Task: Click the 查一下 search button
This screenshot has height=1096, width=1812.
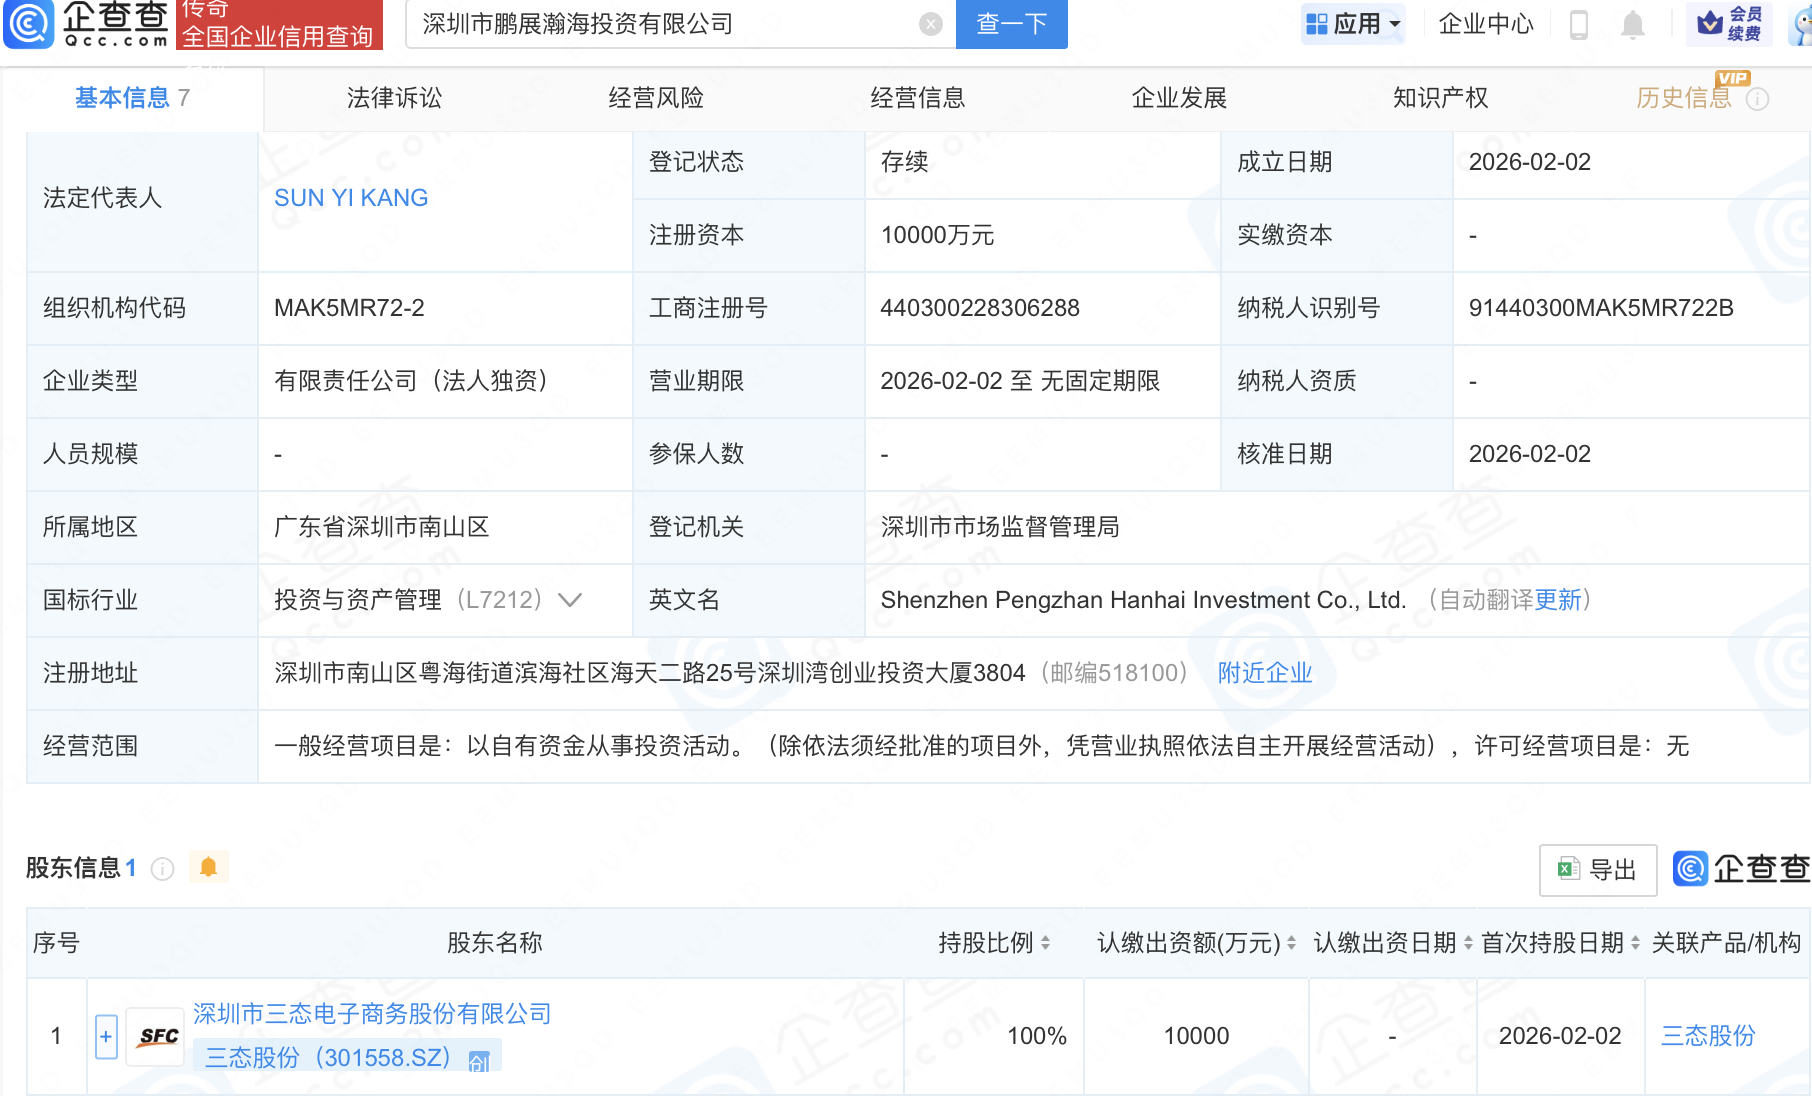Action: pos(1011,24)
